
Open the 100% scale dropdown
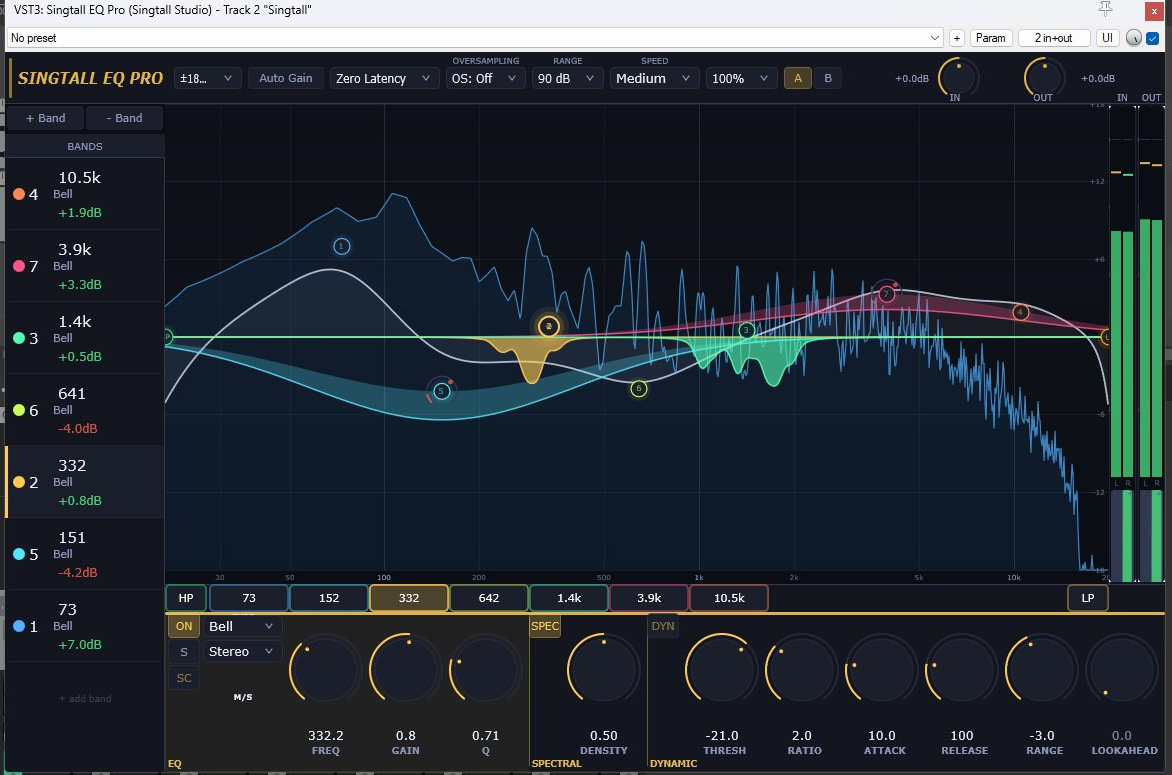click(x=740, y=78)
